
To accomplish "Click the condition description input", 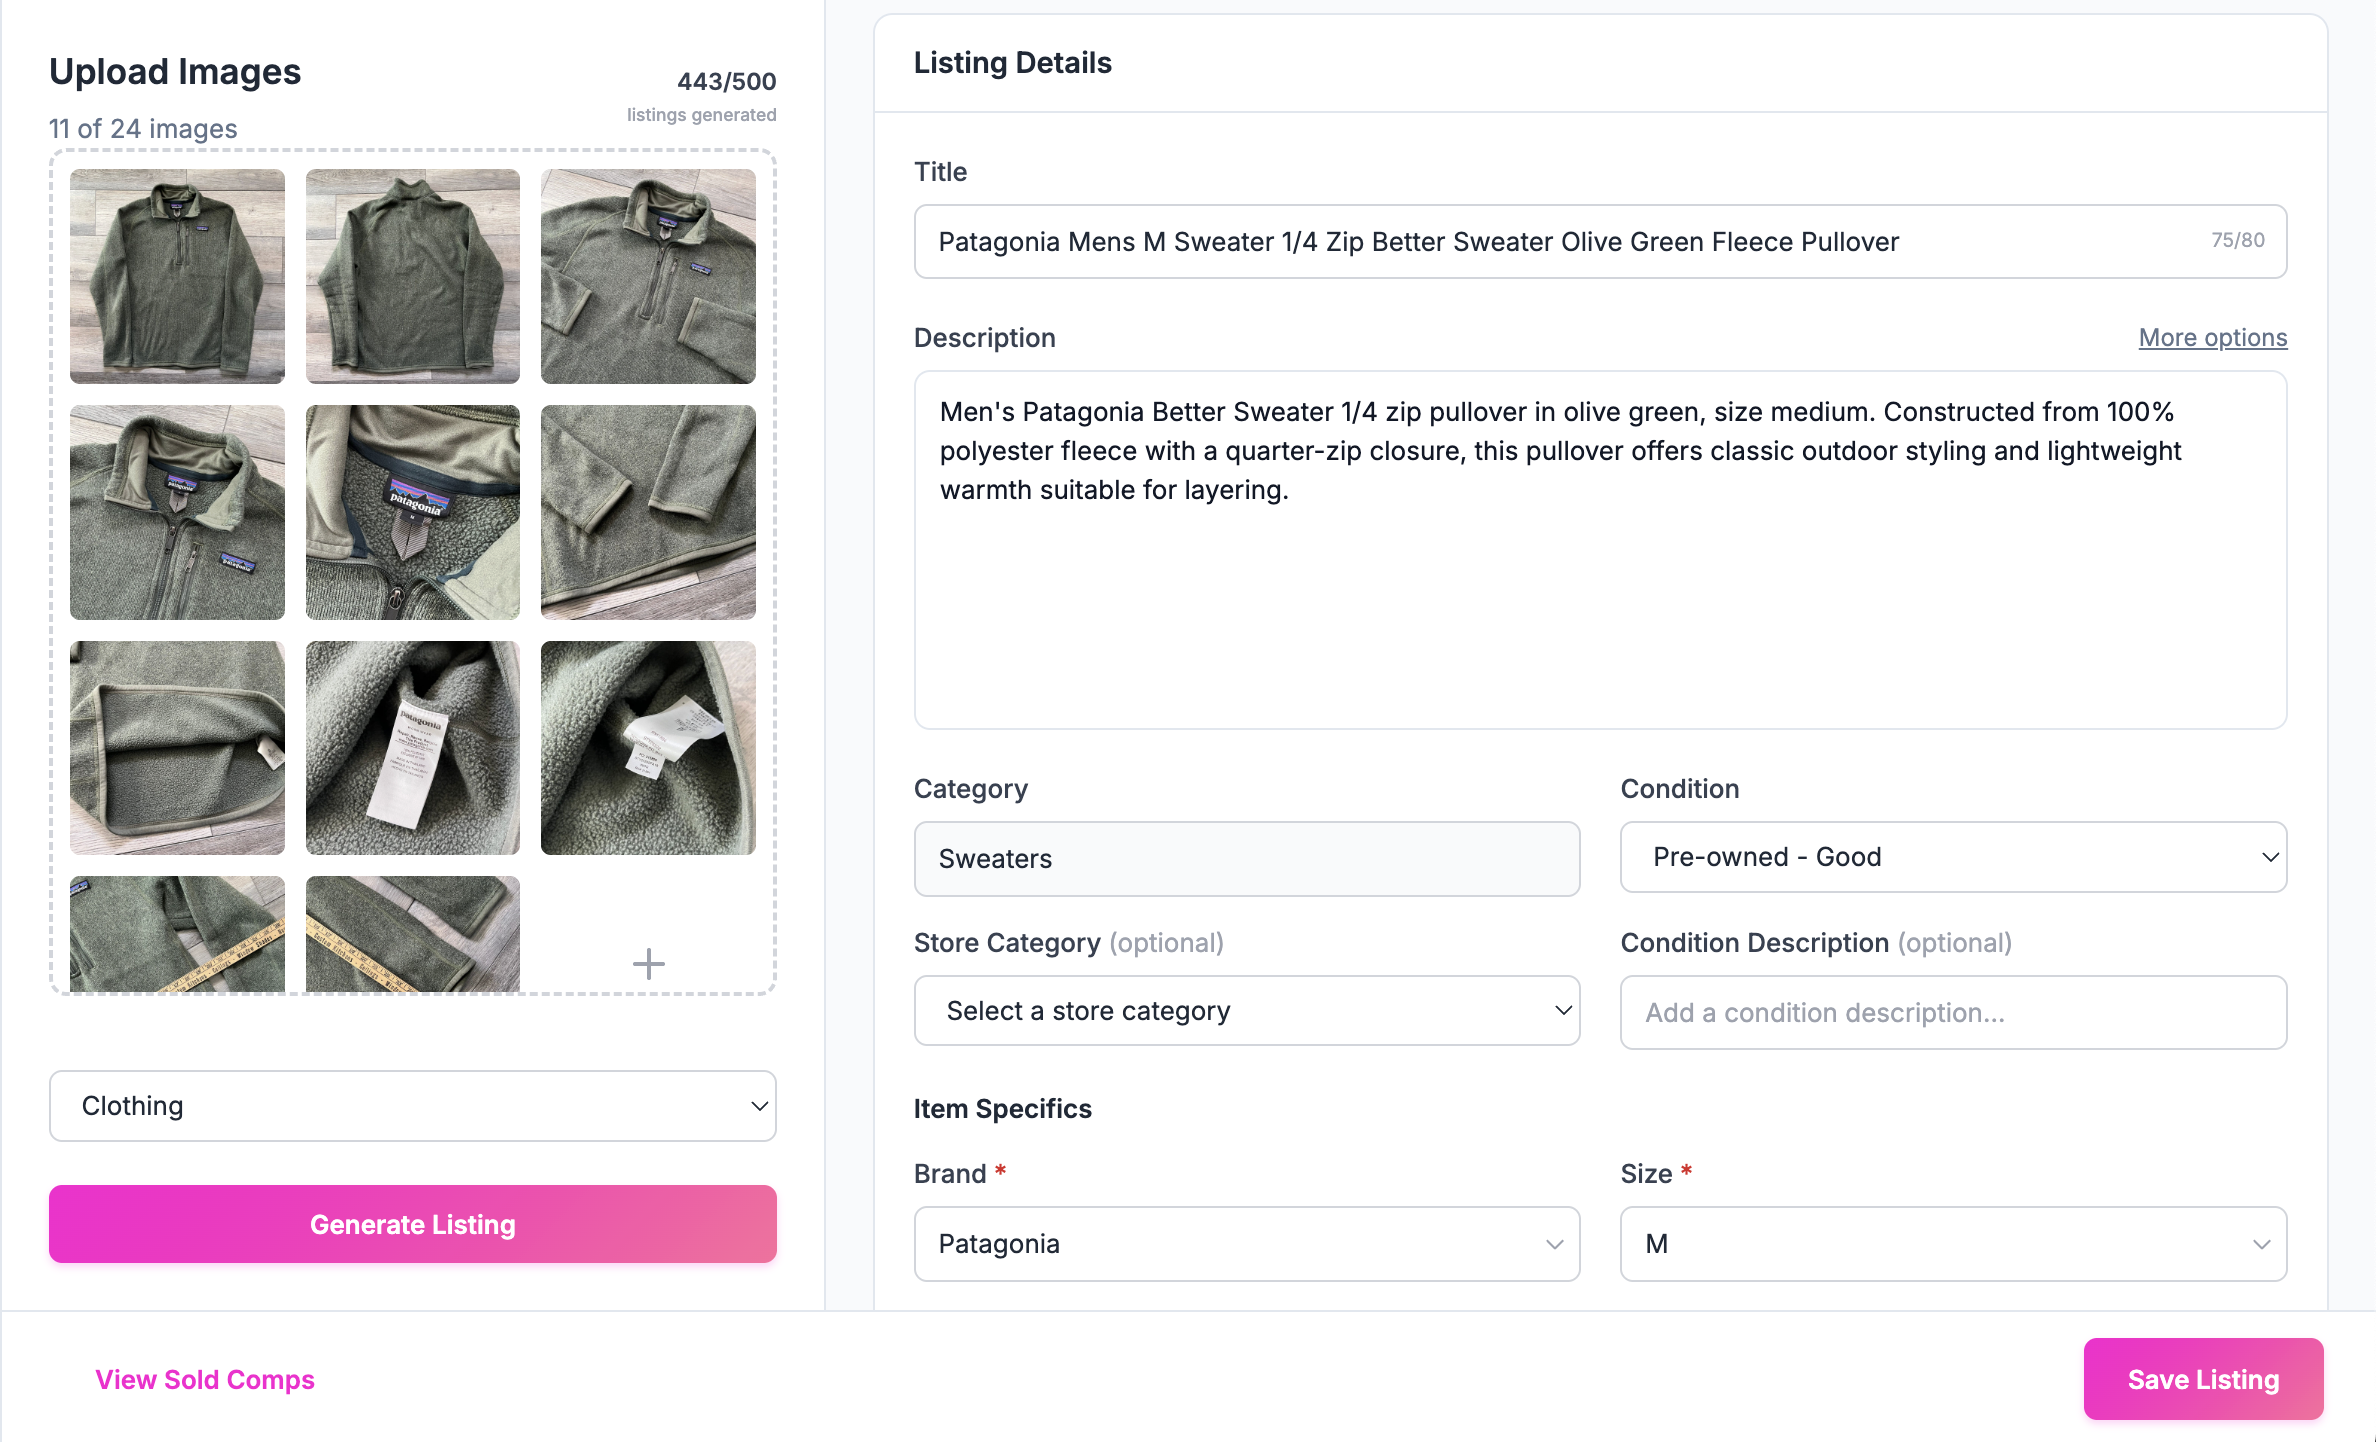I will tap(1951, 1012).
